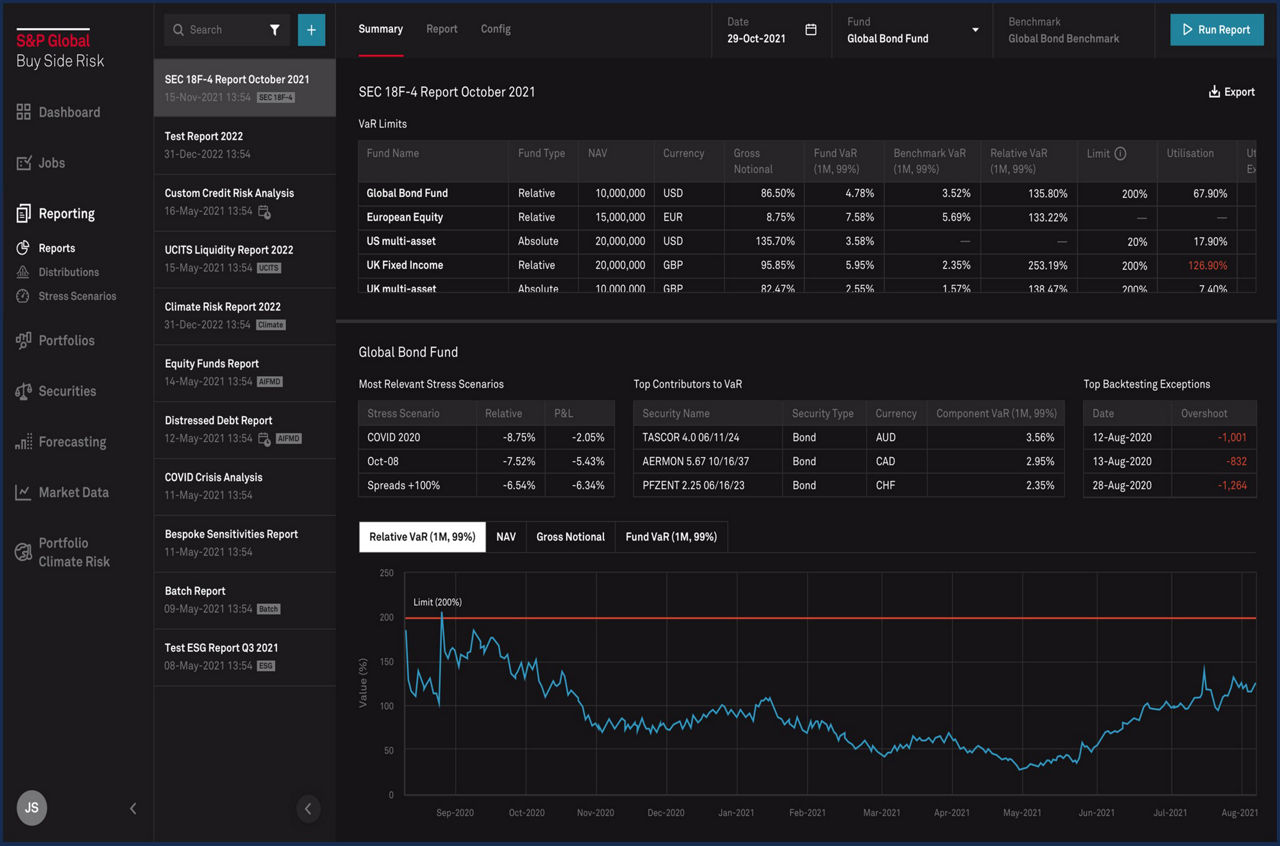Open the Portfolios icon
Image resolution: width=1280 pixels, height=846 pixels.
(x=23, y=340)
